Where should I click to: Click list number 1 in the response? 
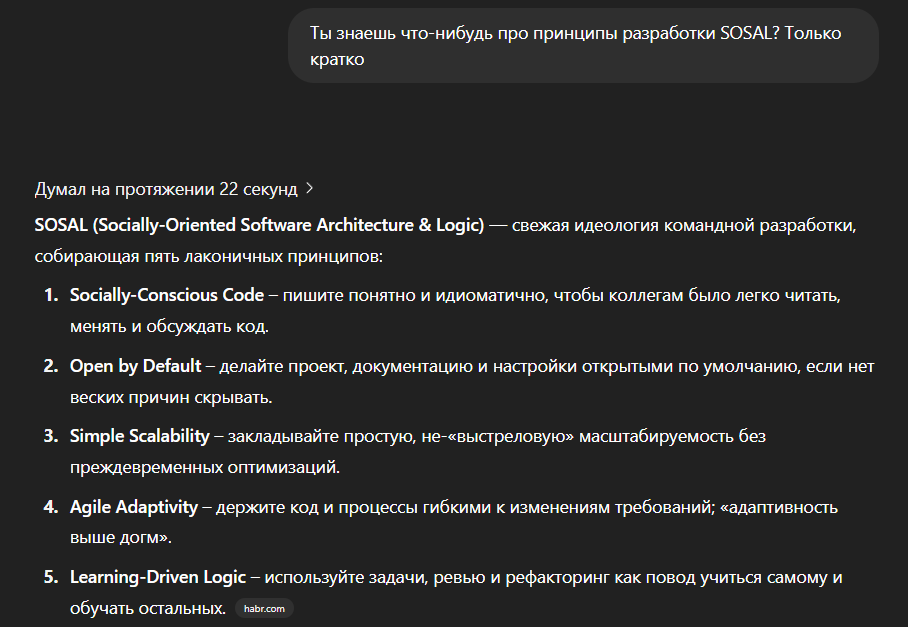[50, 295]
